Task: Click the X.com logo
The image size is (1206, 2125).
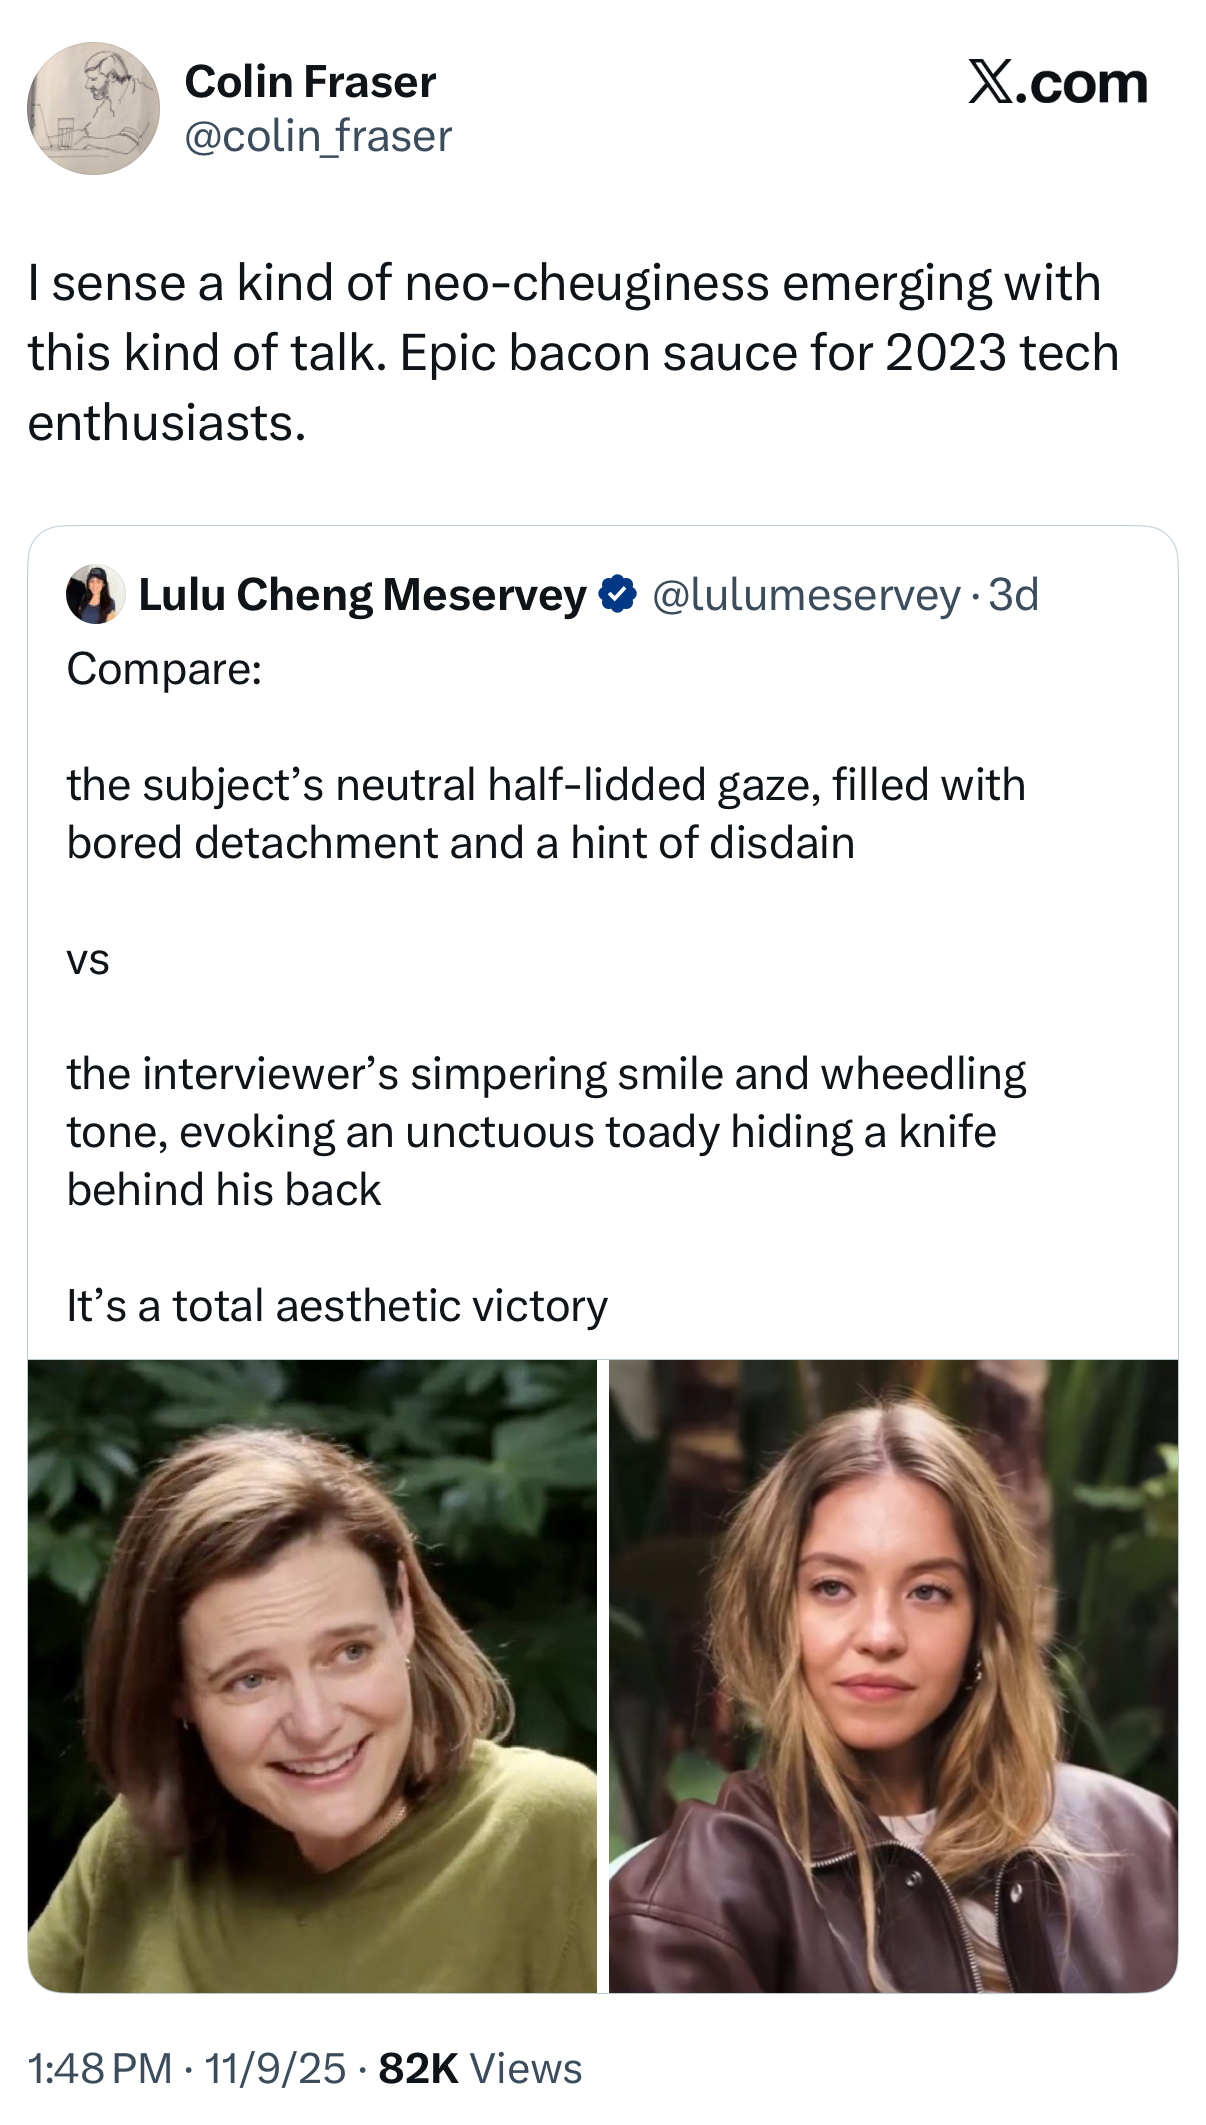Action: tap(1057, 83)
